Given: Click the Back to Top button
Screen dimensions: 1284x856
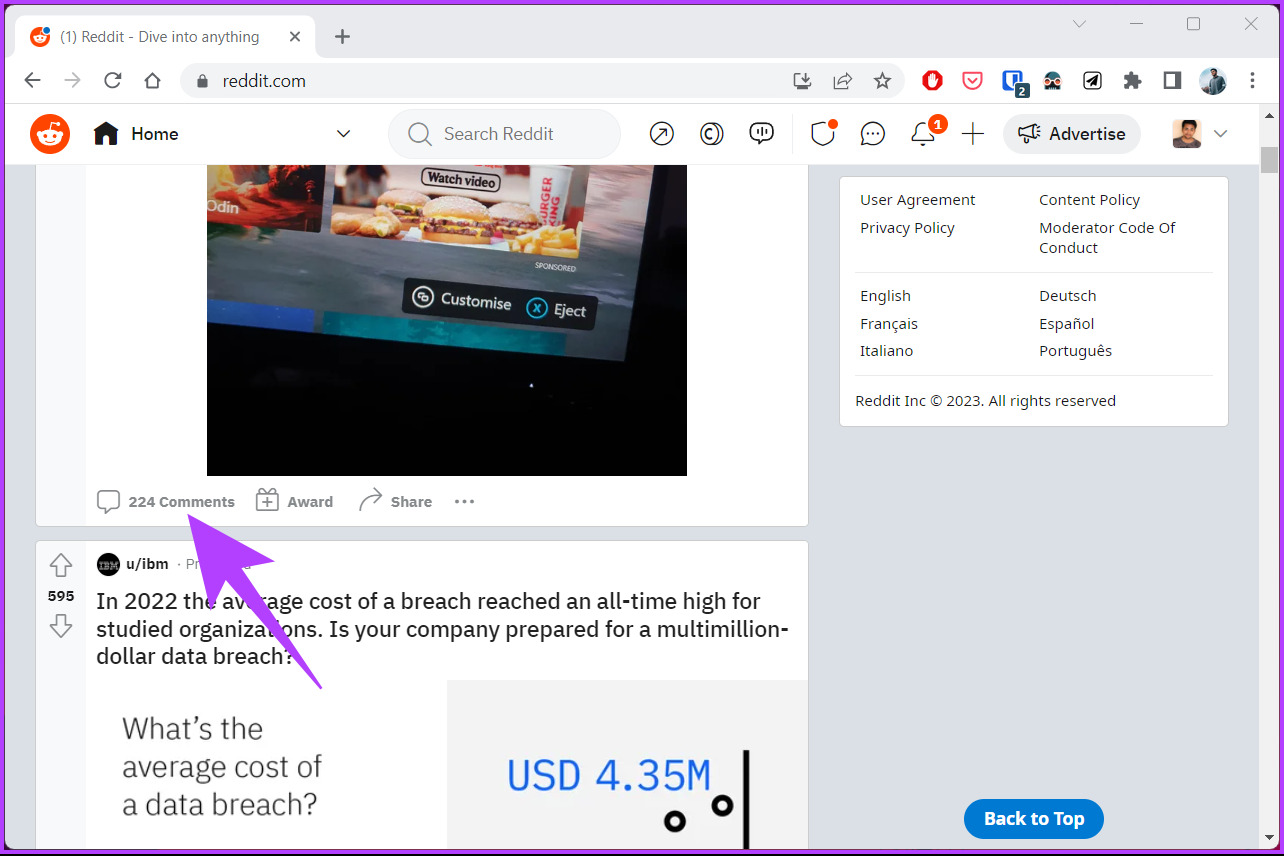Looking at the screenshot, I should coord(1033,818).
